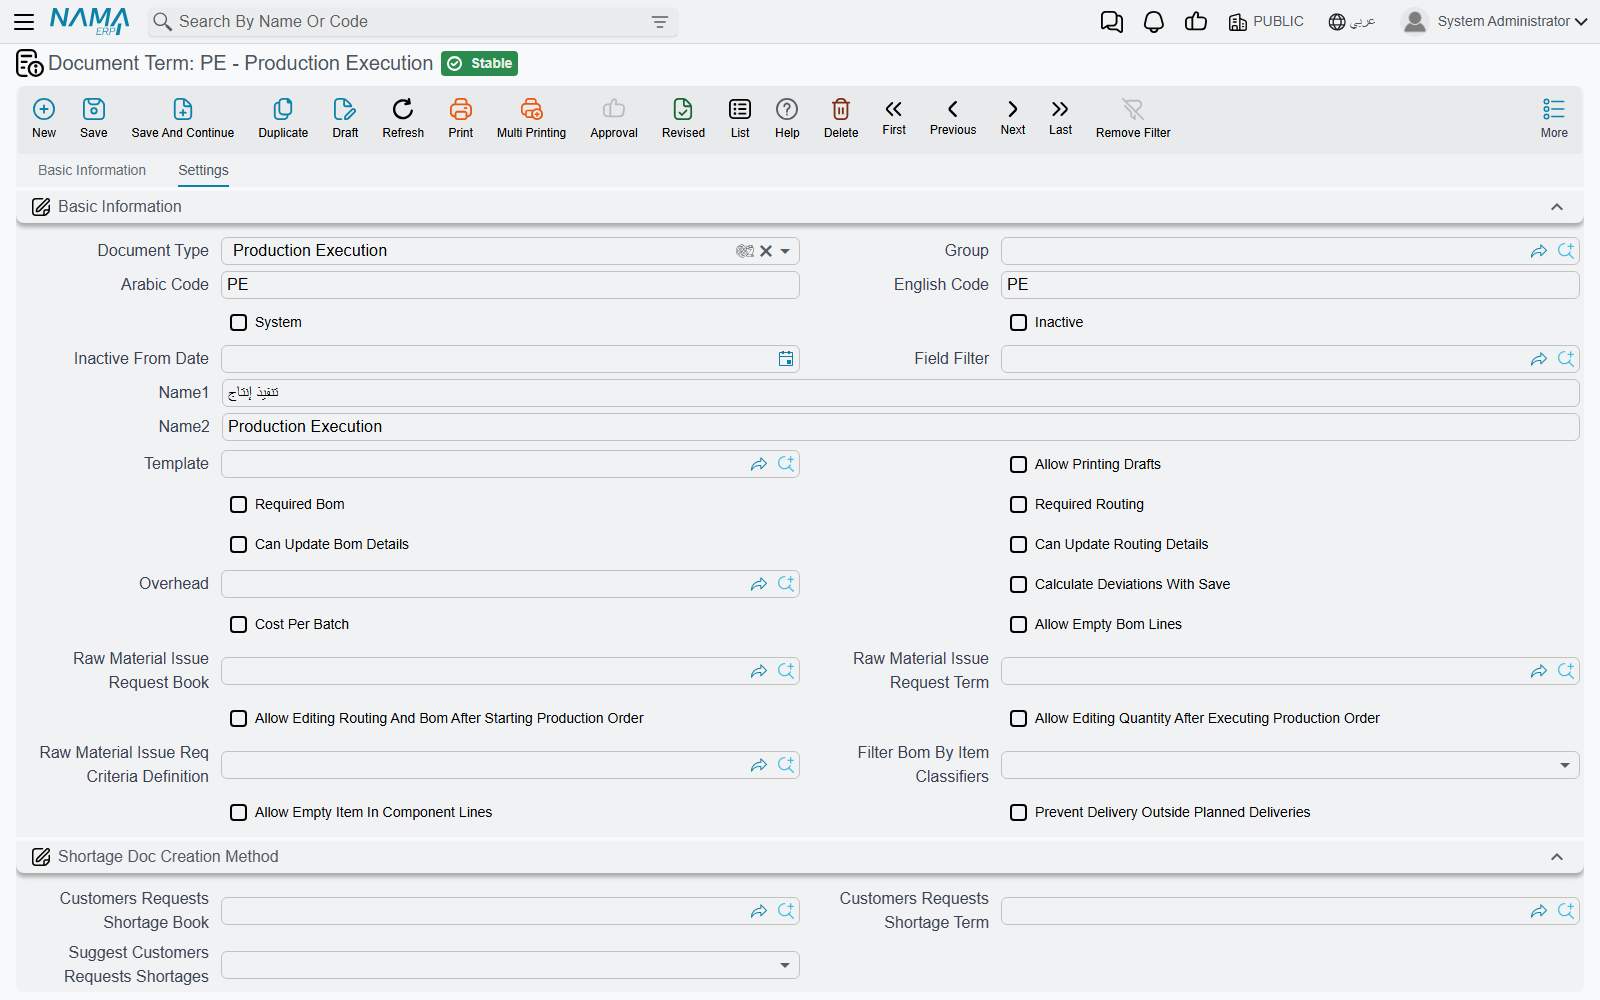This screenshot has width=1600, height=1000.
Task: Go to the Previous record
Action: [953, 117]
